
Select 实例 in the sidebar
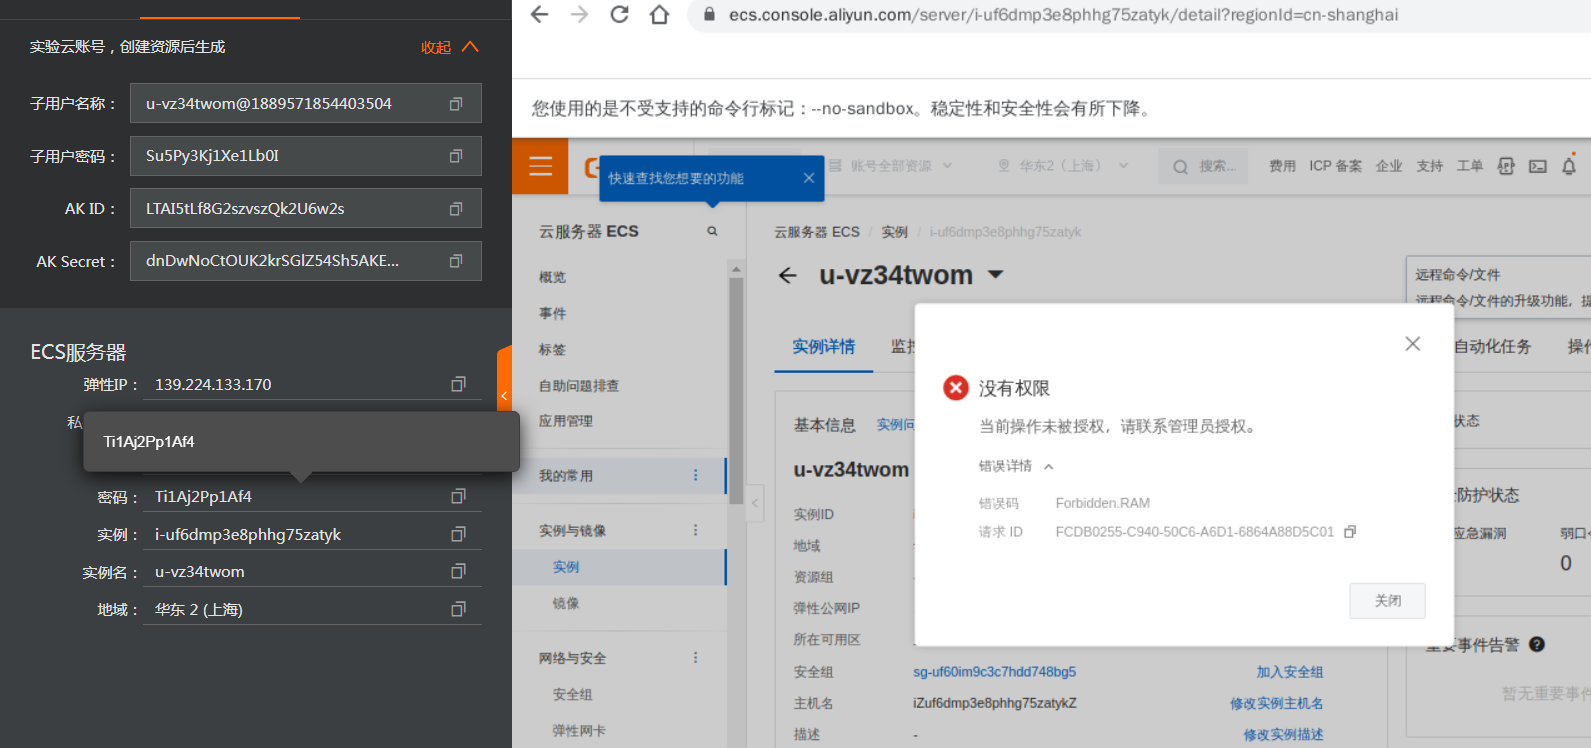(x=566, y=567)
